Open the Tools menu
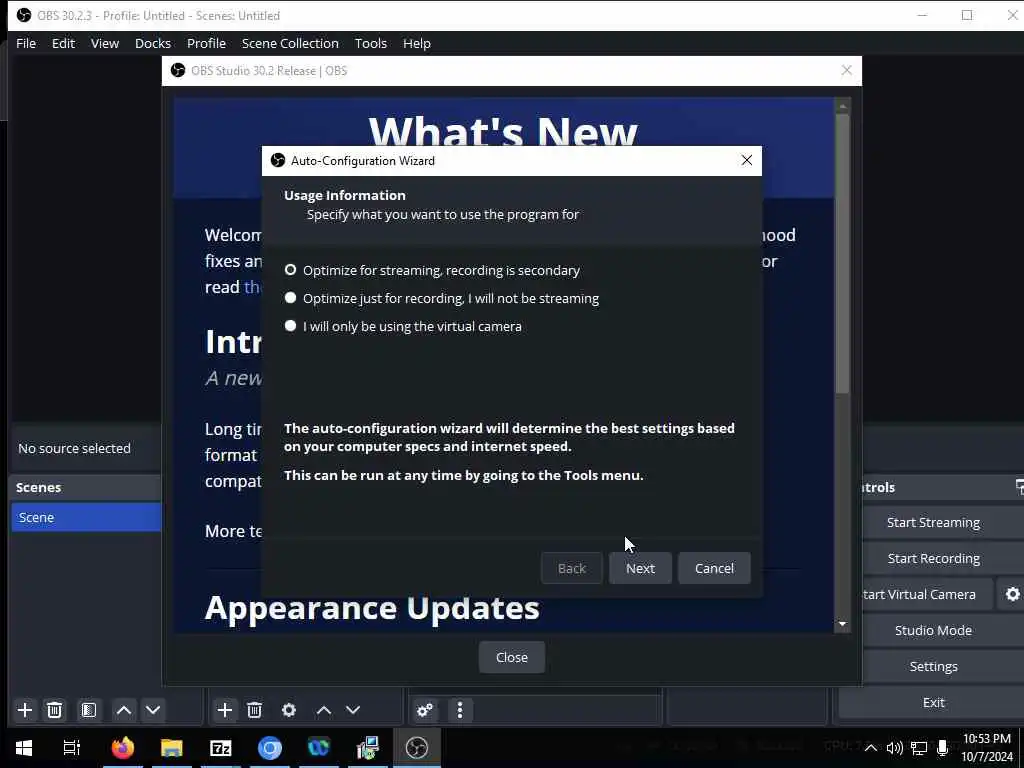 pos(370,43)
